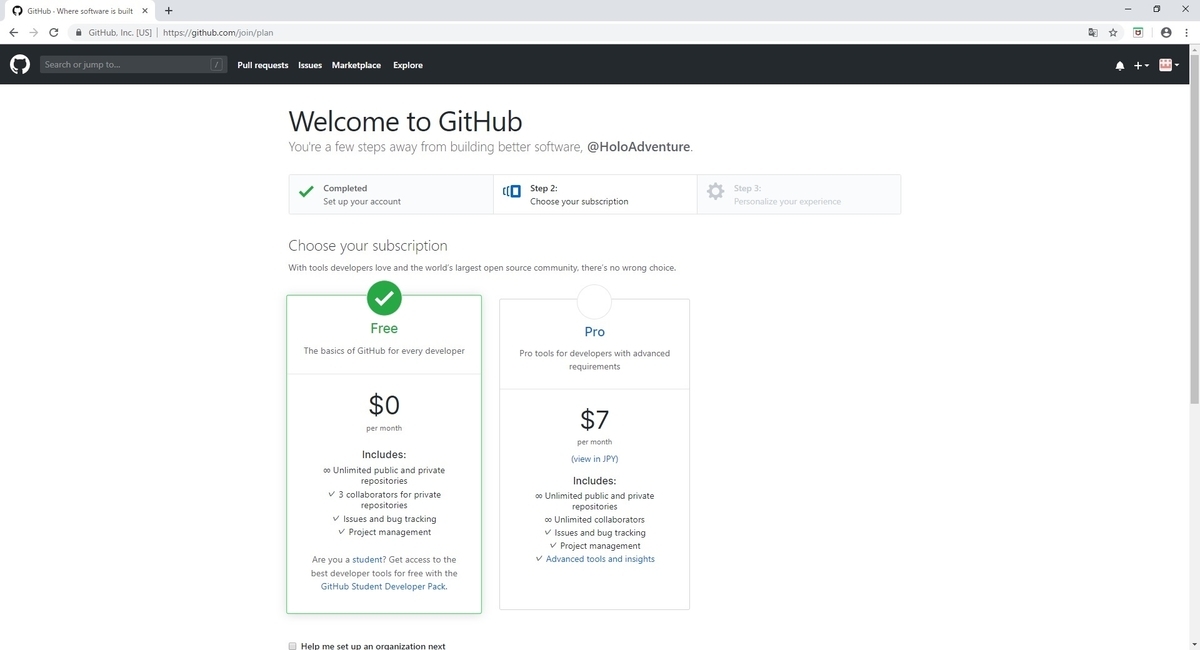
Task: Open the translate page icon
Action: [x=1092, y=32]
